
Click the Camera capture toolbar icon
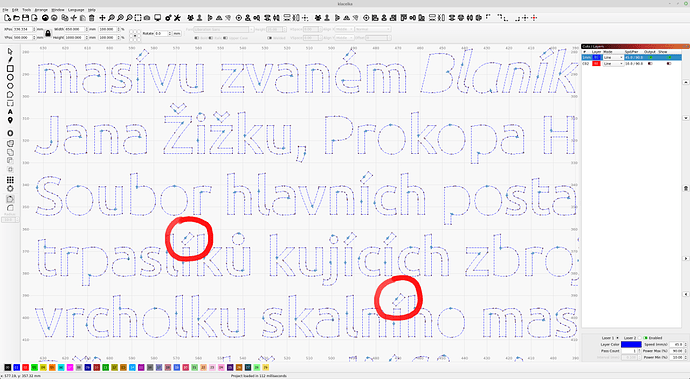(147, 18)
